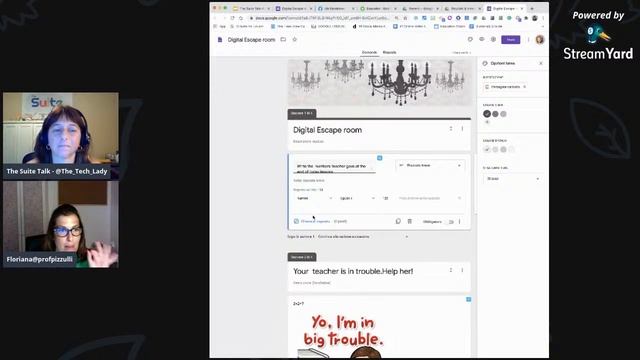Open the Google account avatar
This screenshot has height=360, width=640.
540,40
